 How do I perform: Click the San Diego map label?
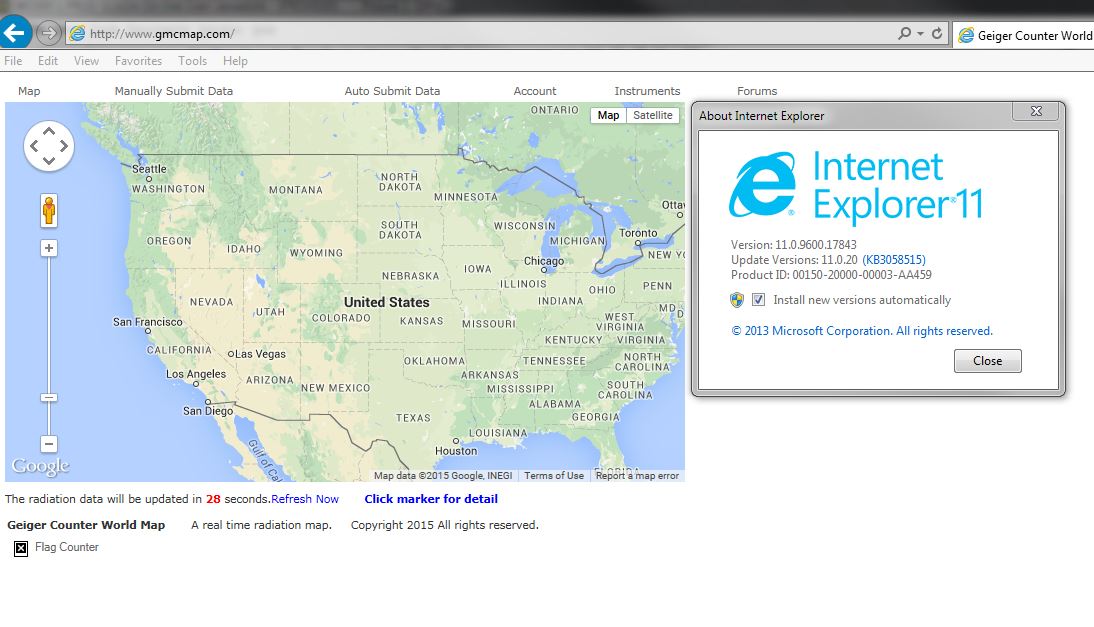coord(208,411)
